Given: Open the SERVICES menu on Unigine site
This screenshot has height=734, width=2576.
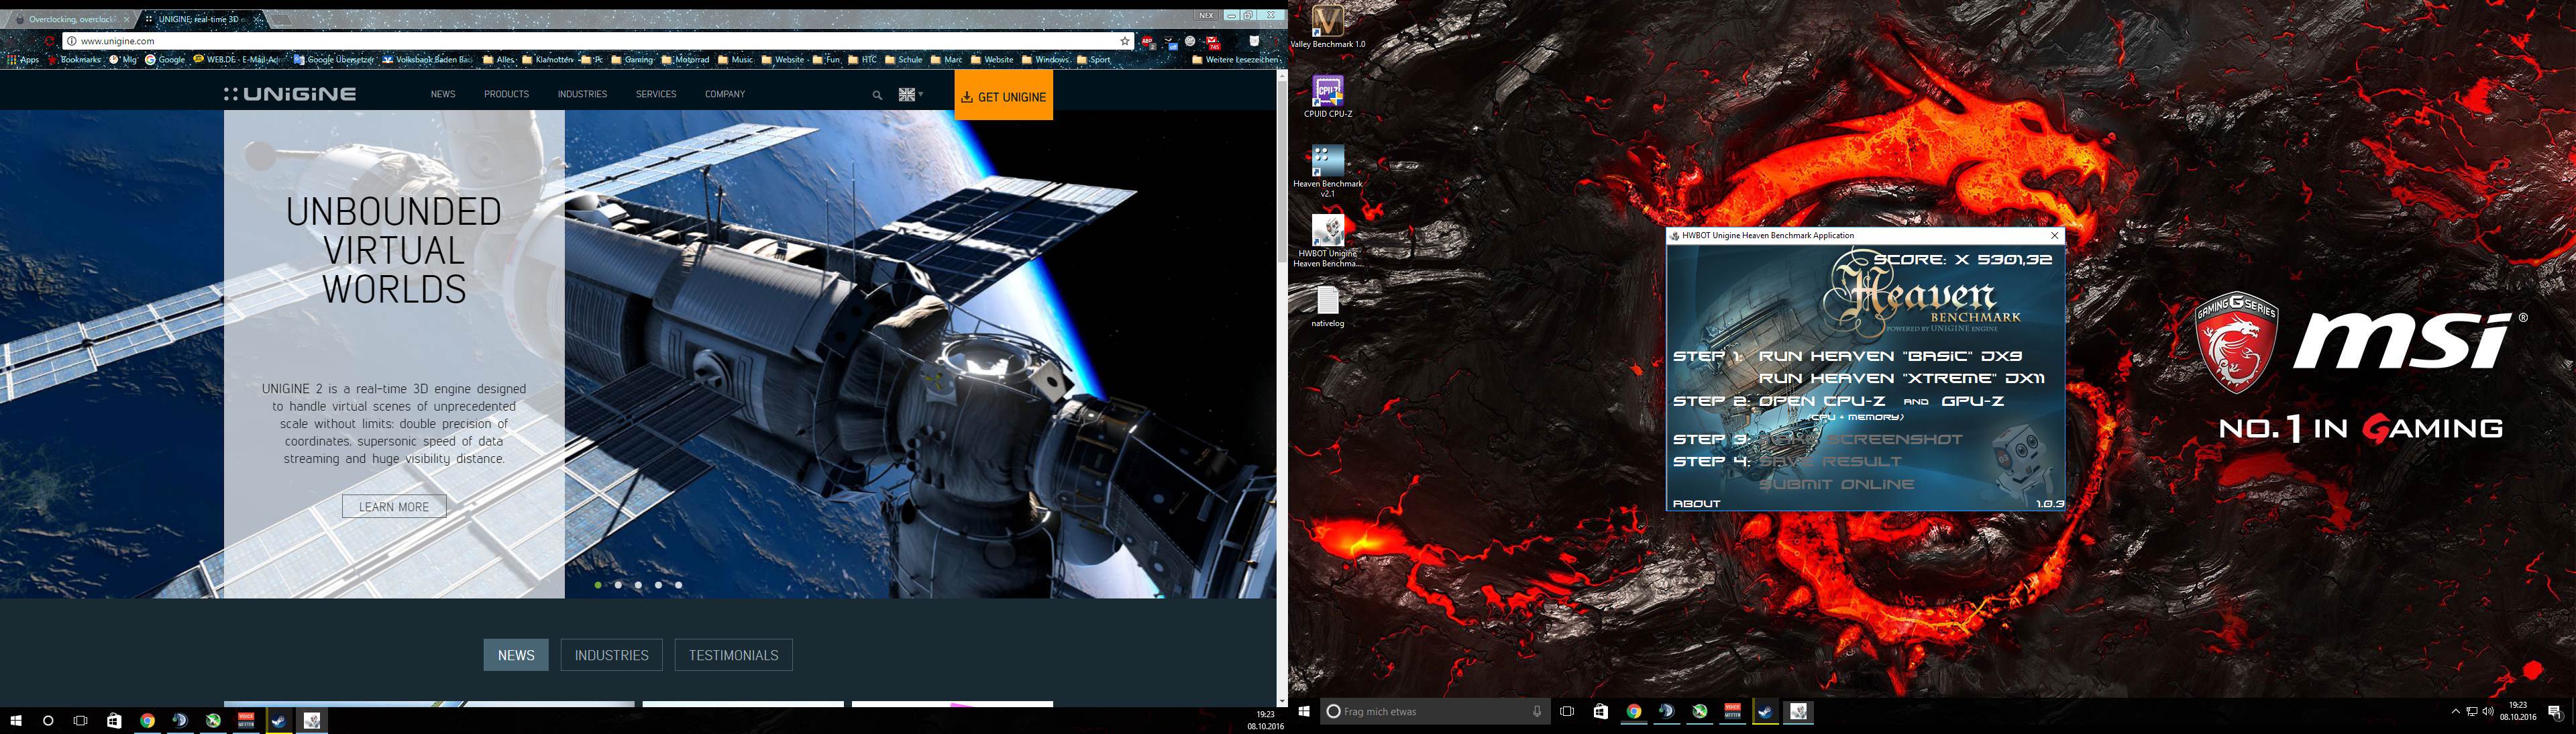Looking at the screenshot, I should click(x=656, y=94).
